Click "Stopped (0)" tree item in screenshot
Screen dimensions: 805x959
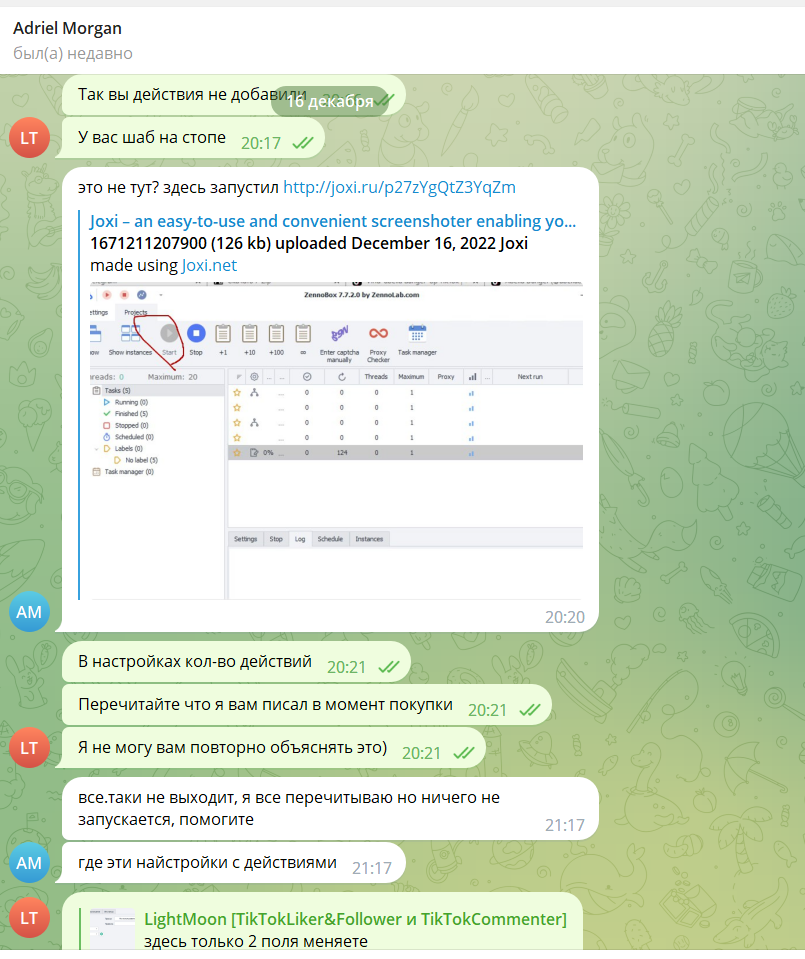pyautogui.click(x=132, y=426)
